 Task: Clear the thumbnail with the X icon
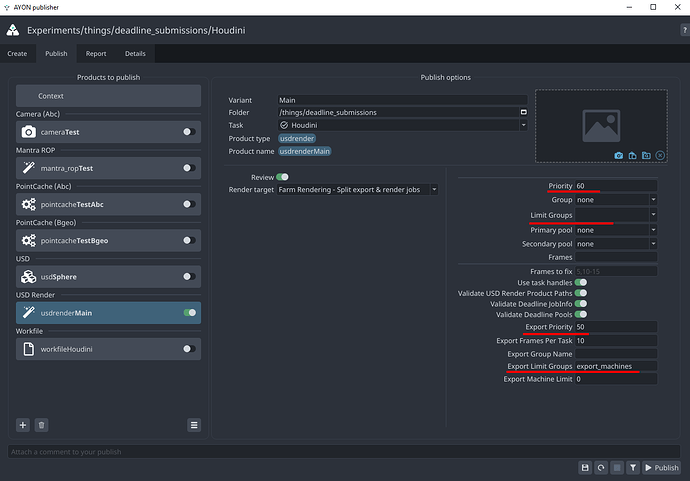click(660, 155)
